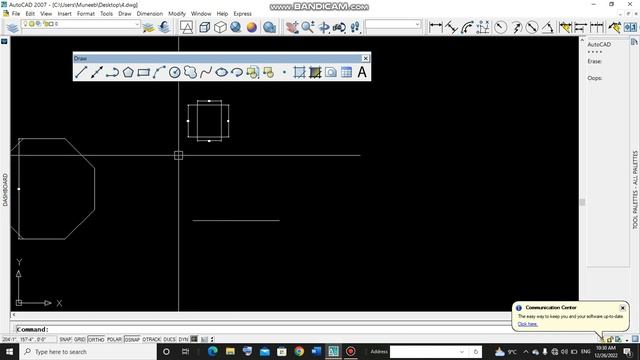Viewport: 640px width, 360px height.
Task: Click the Quick Dimension icon
Action: pos(565,27)
